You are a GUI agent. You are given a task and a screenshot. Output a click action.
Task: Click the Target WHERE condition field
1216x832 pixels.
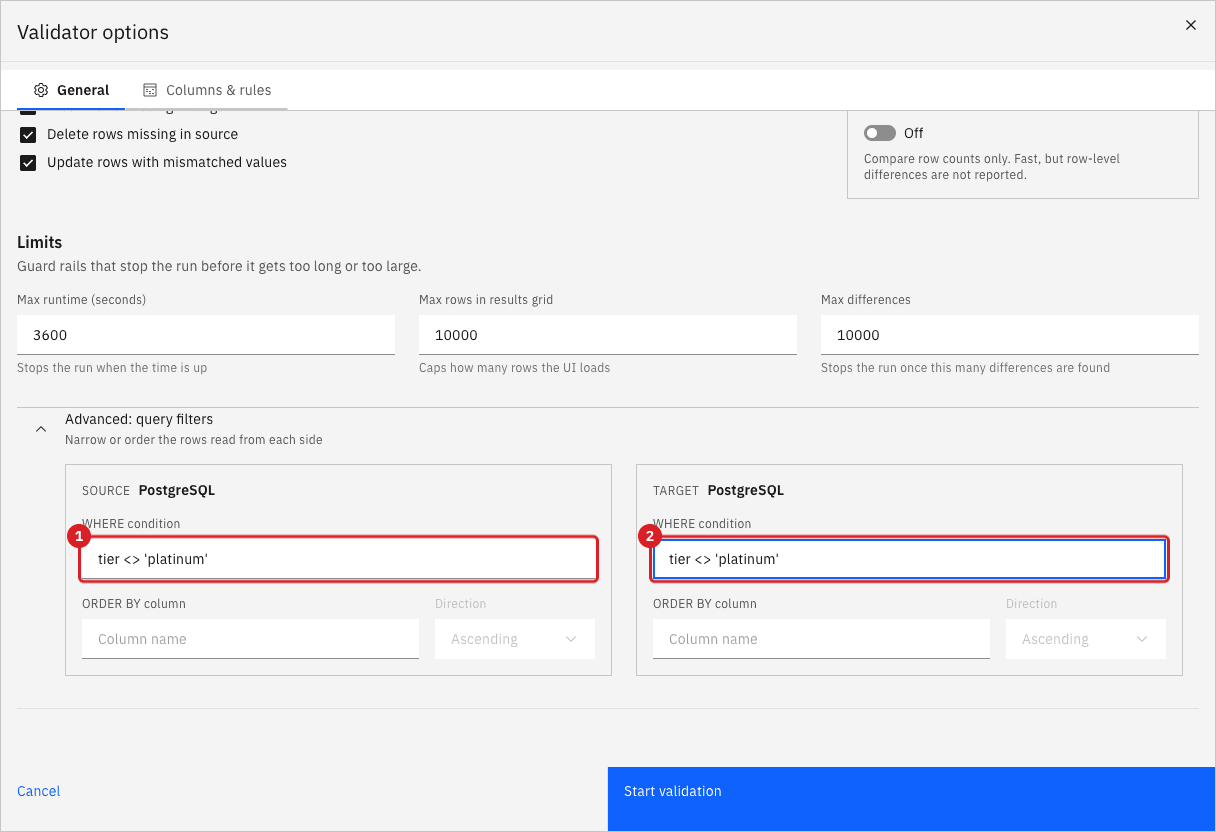[x=909, y=559]
